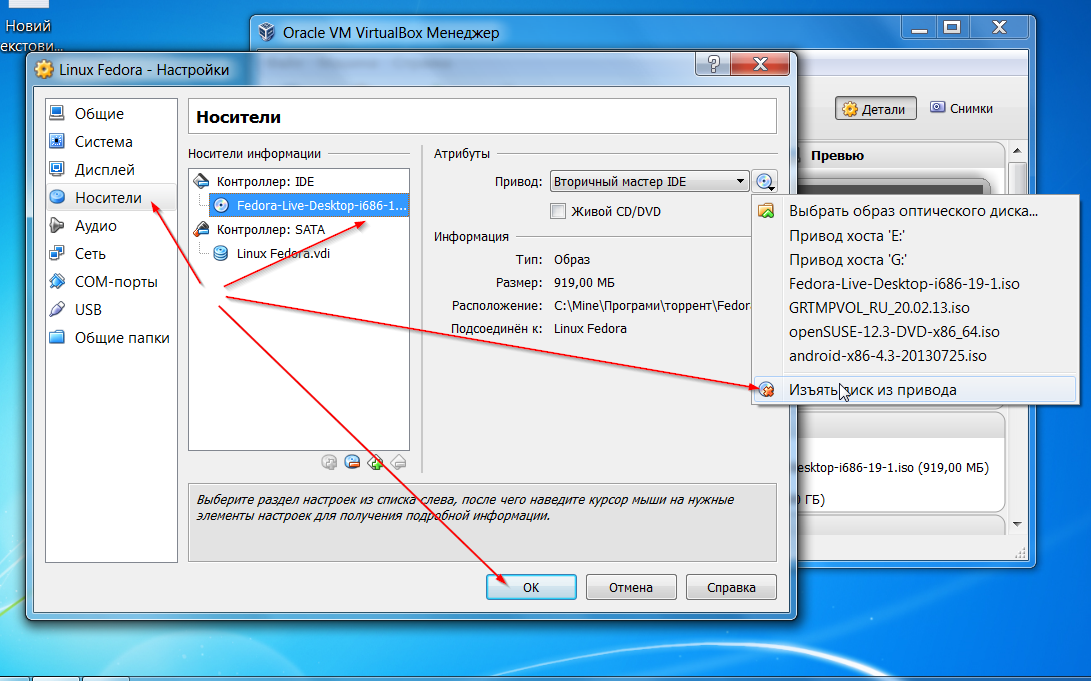Open the Привод dropdown showing Вторичный мастер IDE
Viewport: 1091px width, 681px height.
[649, 181]
